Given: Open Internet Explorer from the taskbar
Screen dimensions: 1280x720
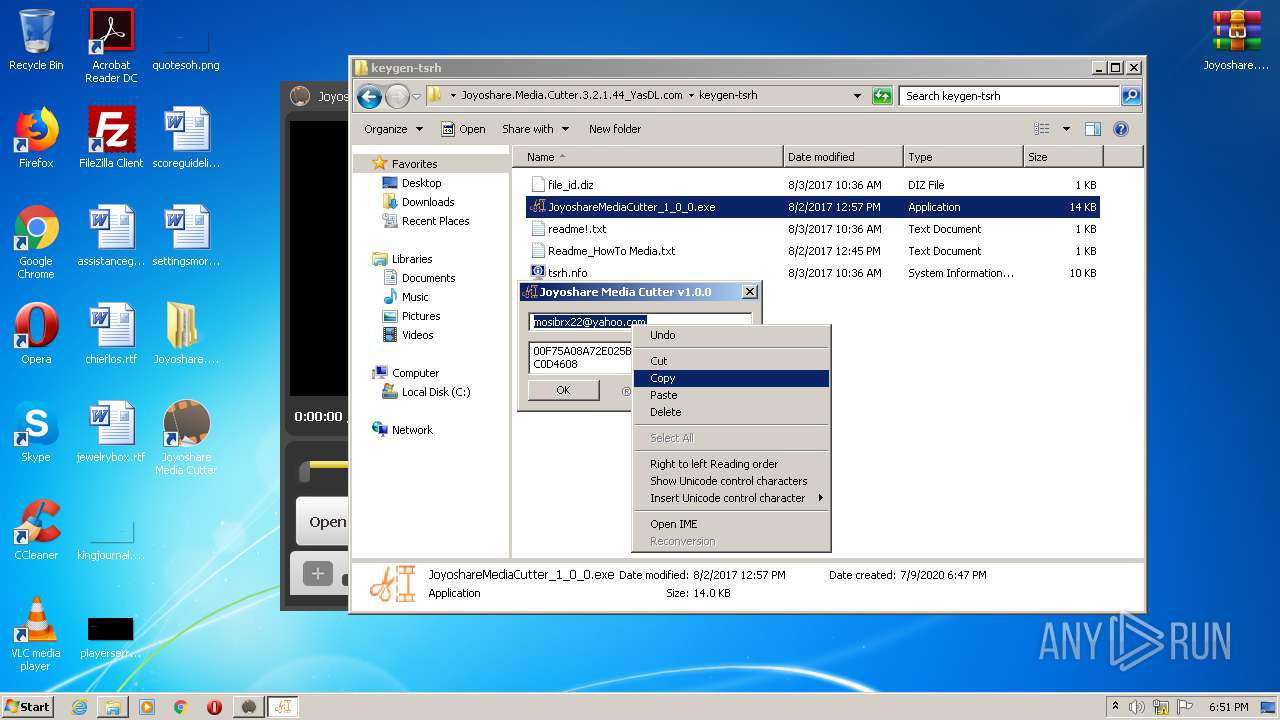Looking at the screenshot, I should click(x=79, y=707).
